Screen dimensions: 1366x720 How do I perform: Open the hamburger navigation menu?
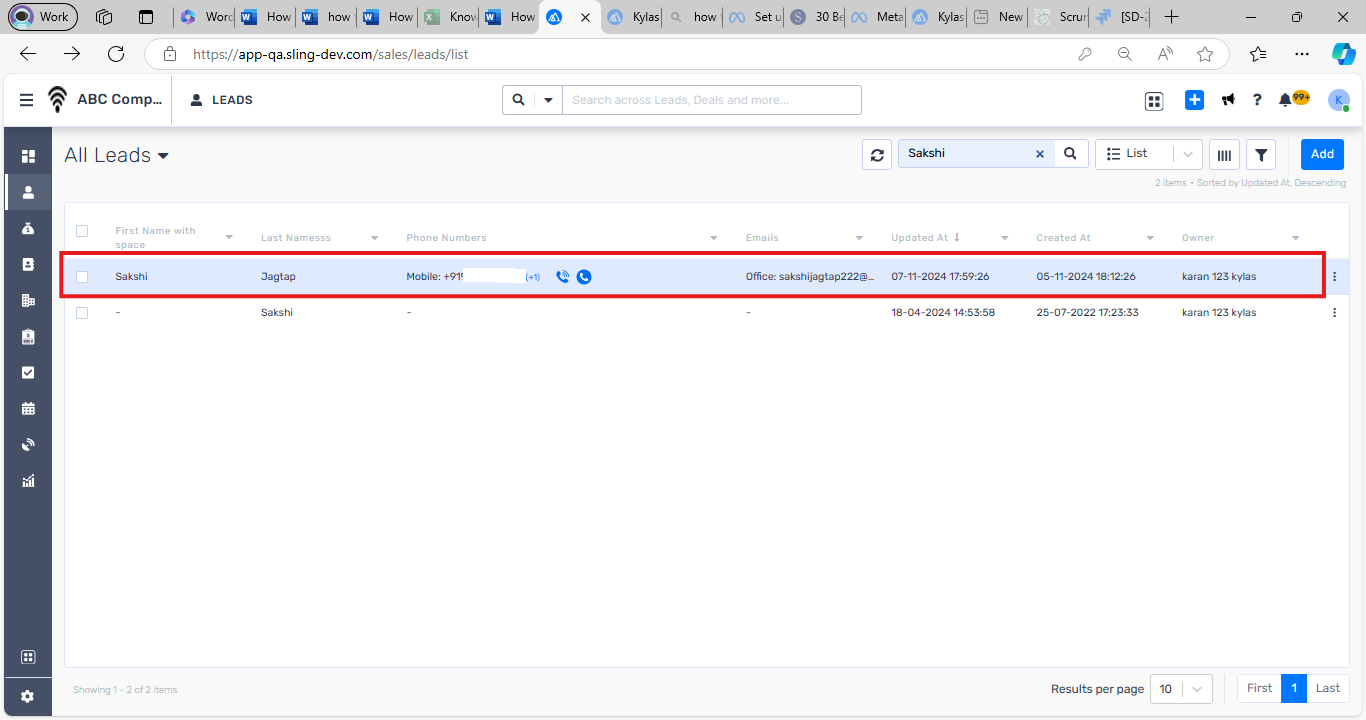point(26,100)
